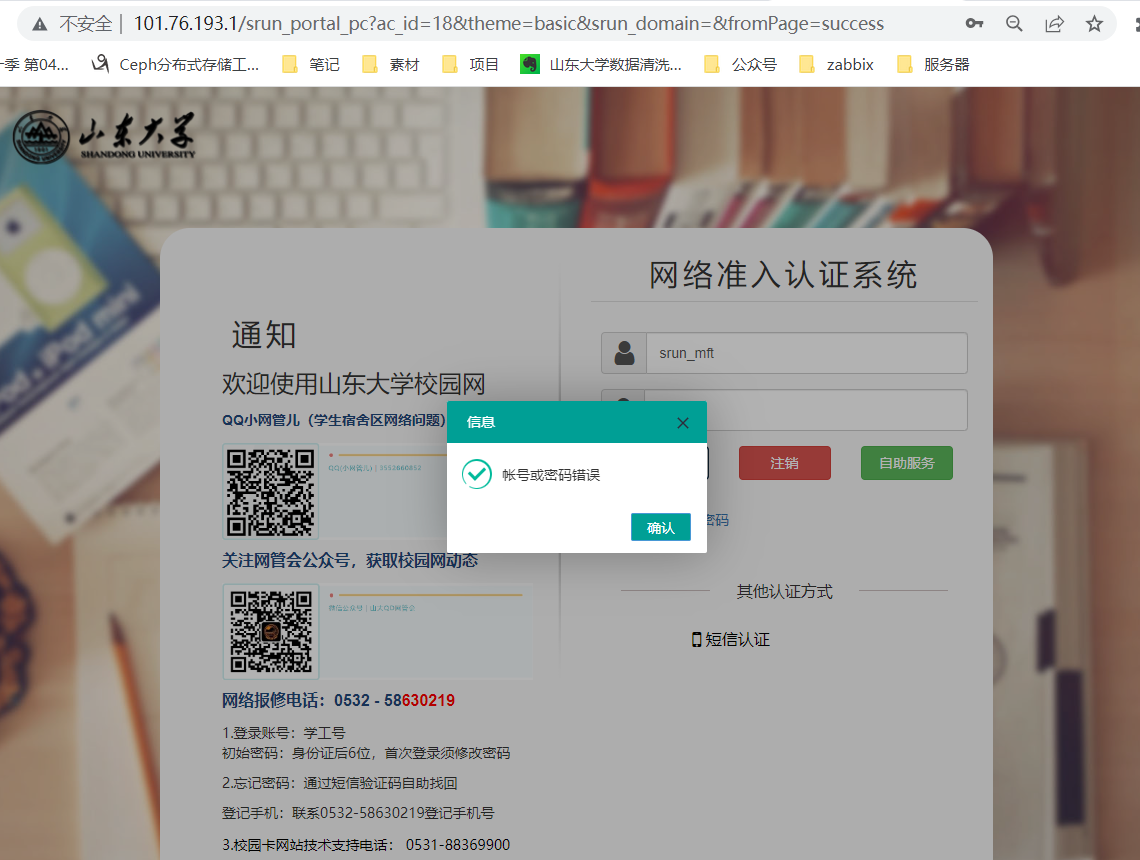Viewport: 1140px width, 860px height.
Task: Open the Ceph分布式存储 bookmark
Action: coord(175,65)
